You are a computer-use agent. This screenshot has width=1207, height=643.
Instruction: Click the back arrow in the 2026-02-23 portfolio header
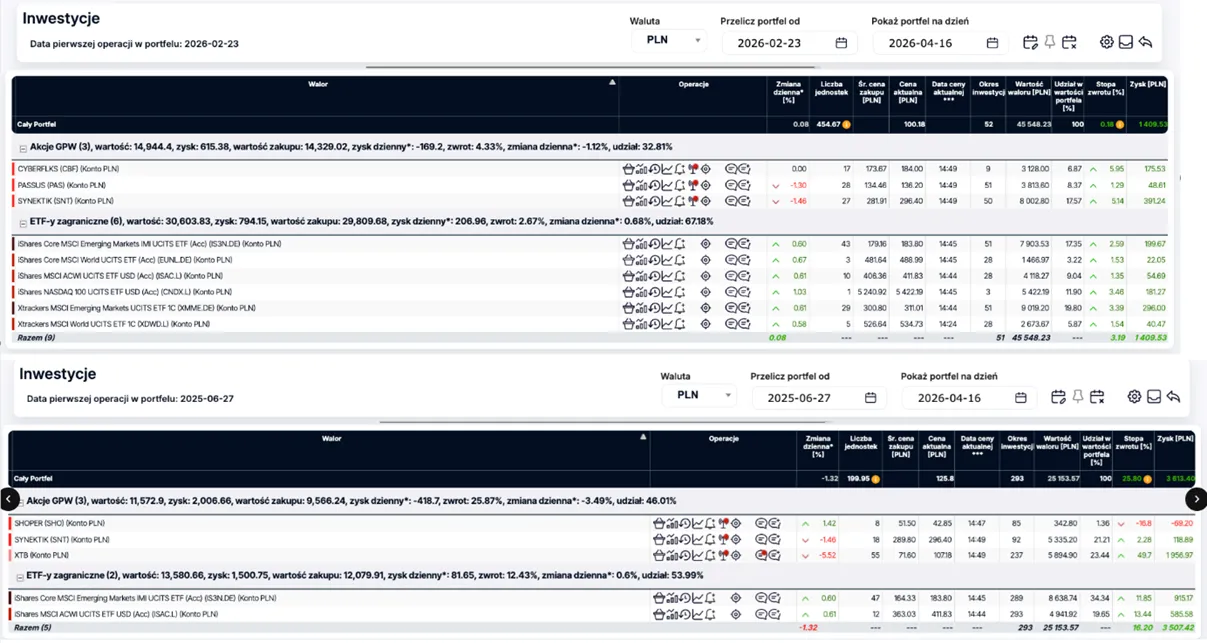click(1145, 42)
